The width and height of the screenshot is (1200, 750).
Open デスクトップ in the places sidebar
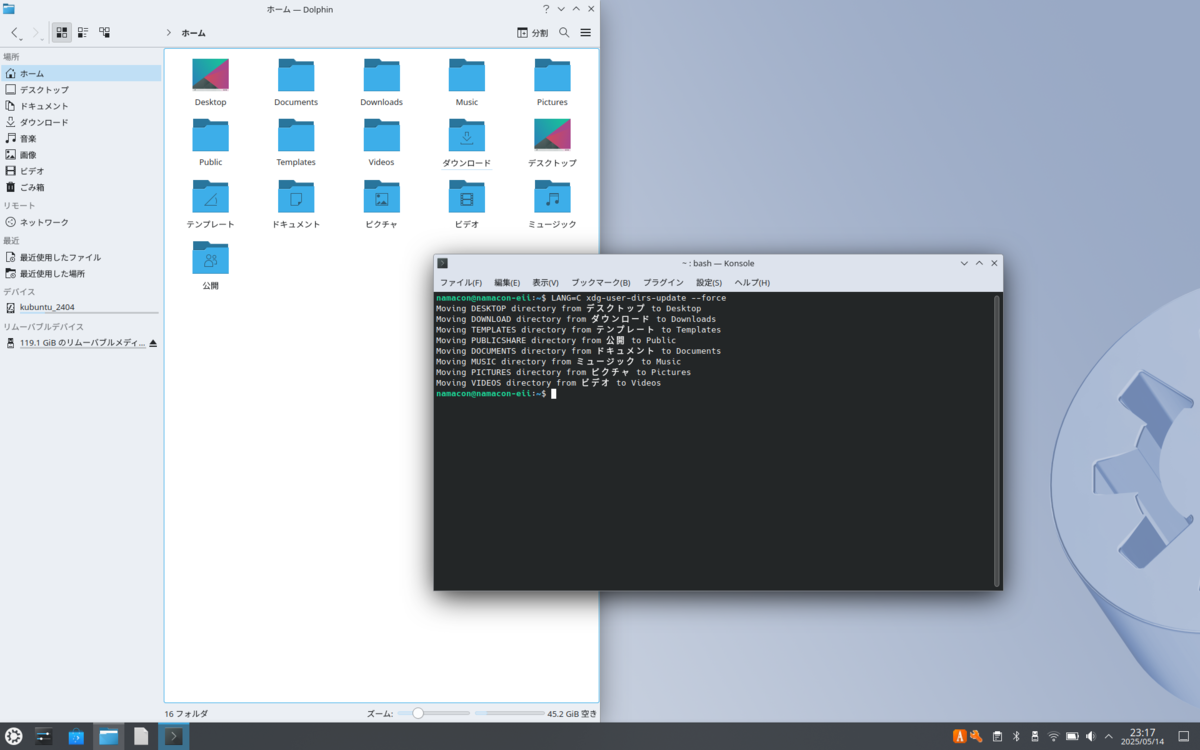[x=81, y=89]
